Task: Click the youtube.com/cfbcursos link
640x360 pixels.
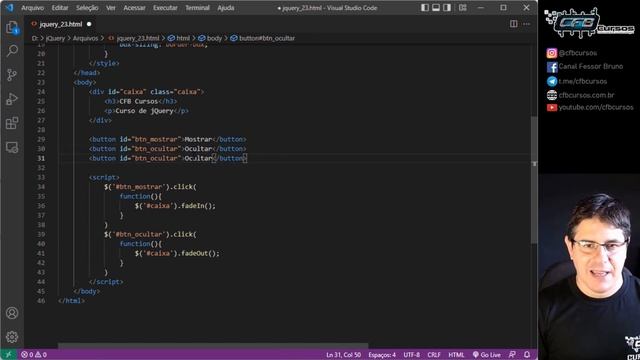Action: pos(596,107)
